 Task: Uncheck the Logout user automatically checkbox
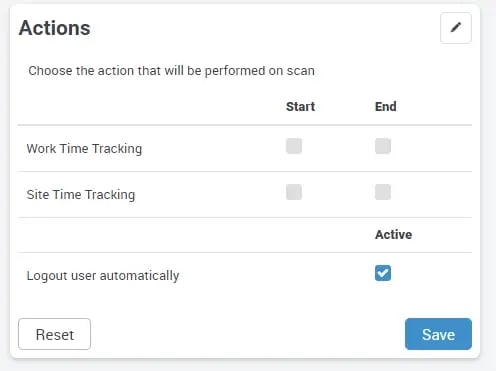383,273
